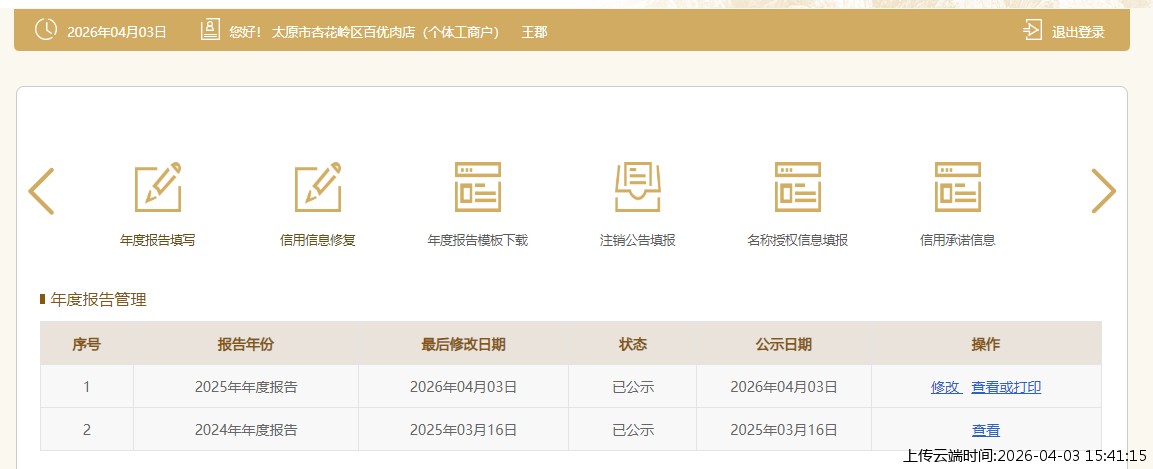Click the 2026年04月03日 last-modified date cell

coord(463,387)
